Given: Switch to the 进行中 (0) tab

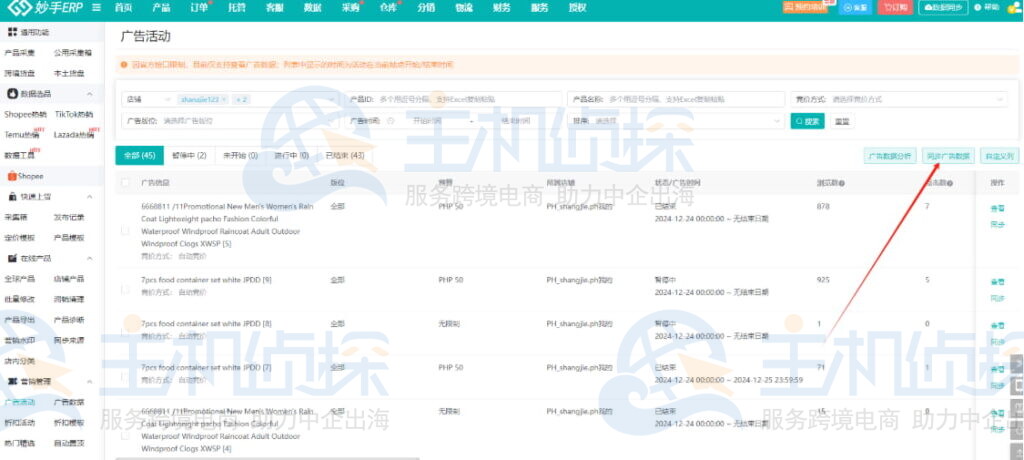Looking at the screenshot, I should click(291, 156).
